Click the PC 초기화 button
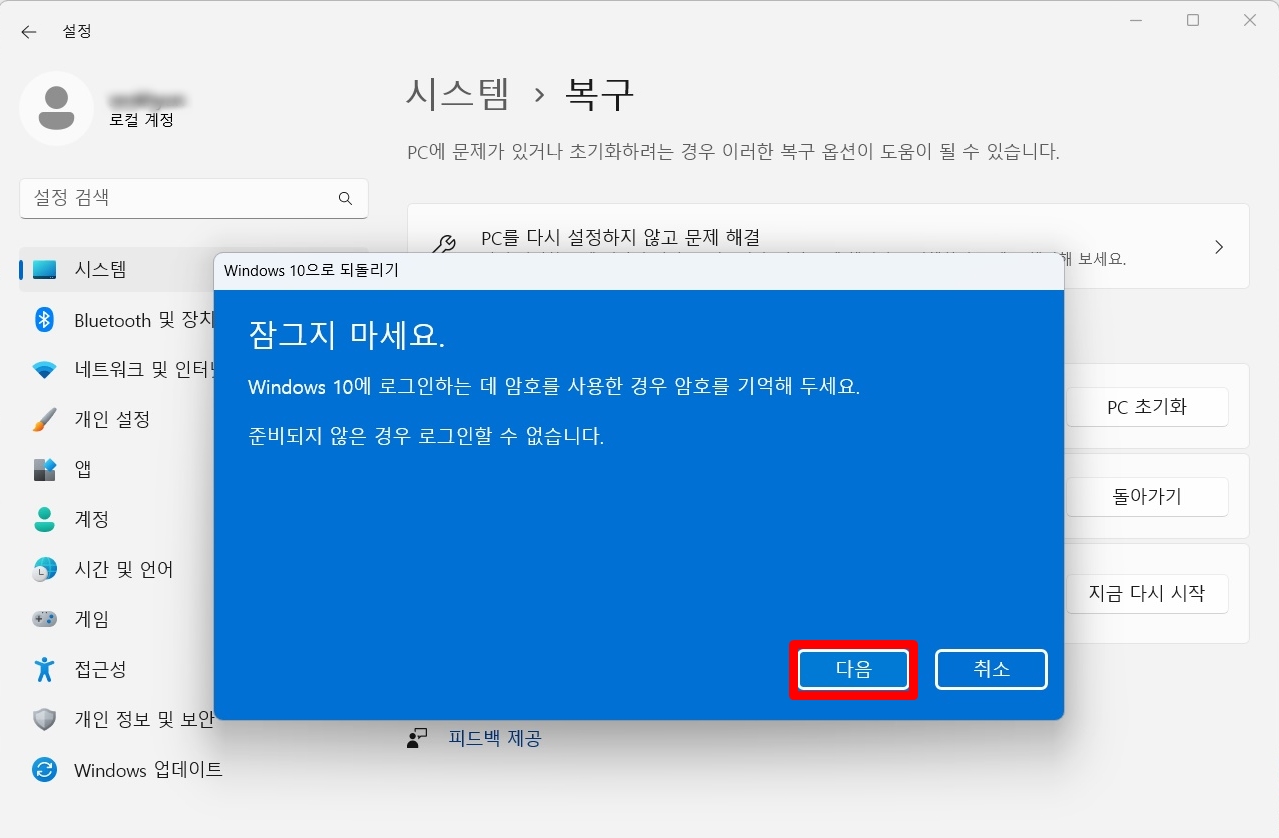The width and height of the screenshot is (1279, 838). [1147, 407]
